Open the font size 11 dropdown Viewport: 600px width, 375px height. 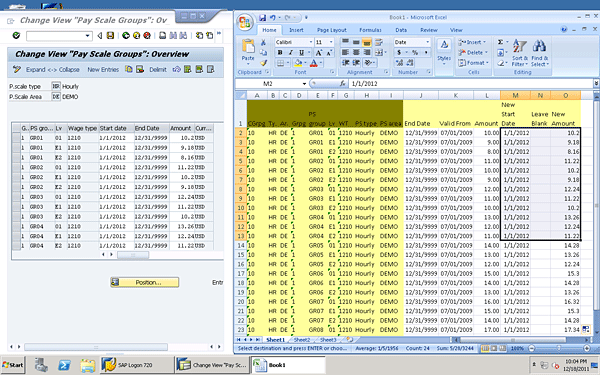tap(331, 42)
